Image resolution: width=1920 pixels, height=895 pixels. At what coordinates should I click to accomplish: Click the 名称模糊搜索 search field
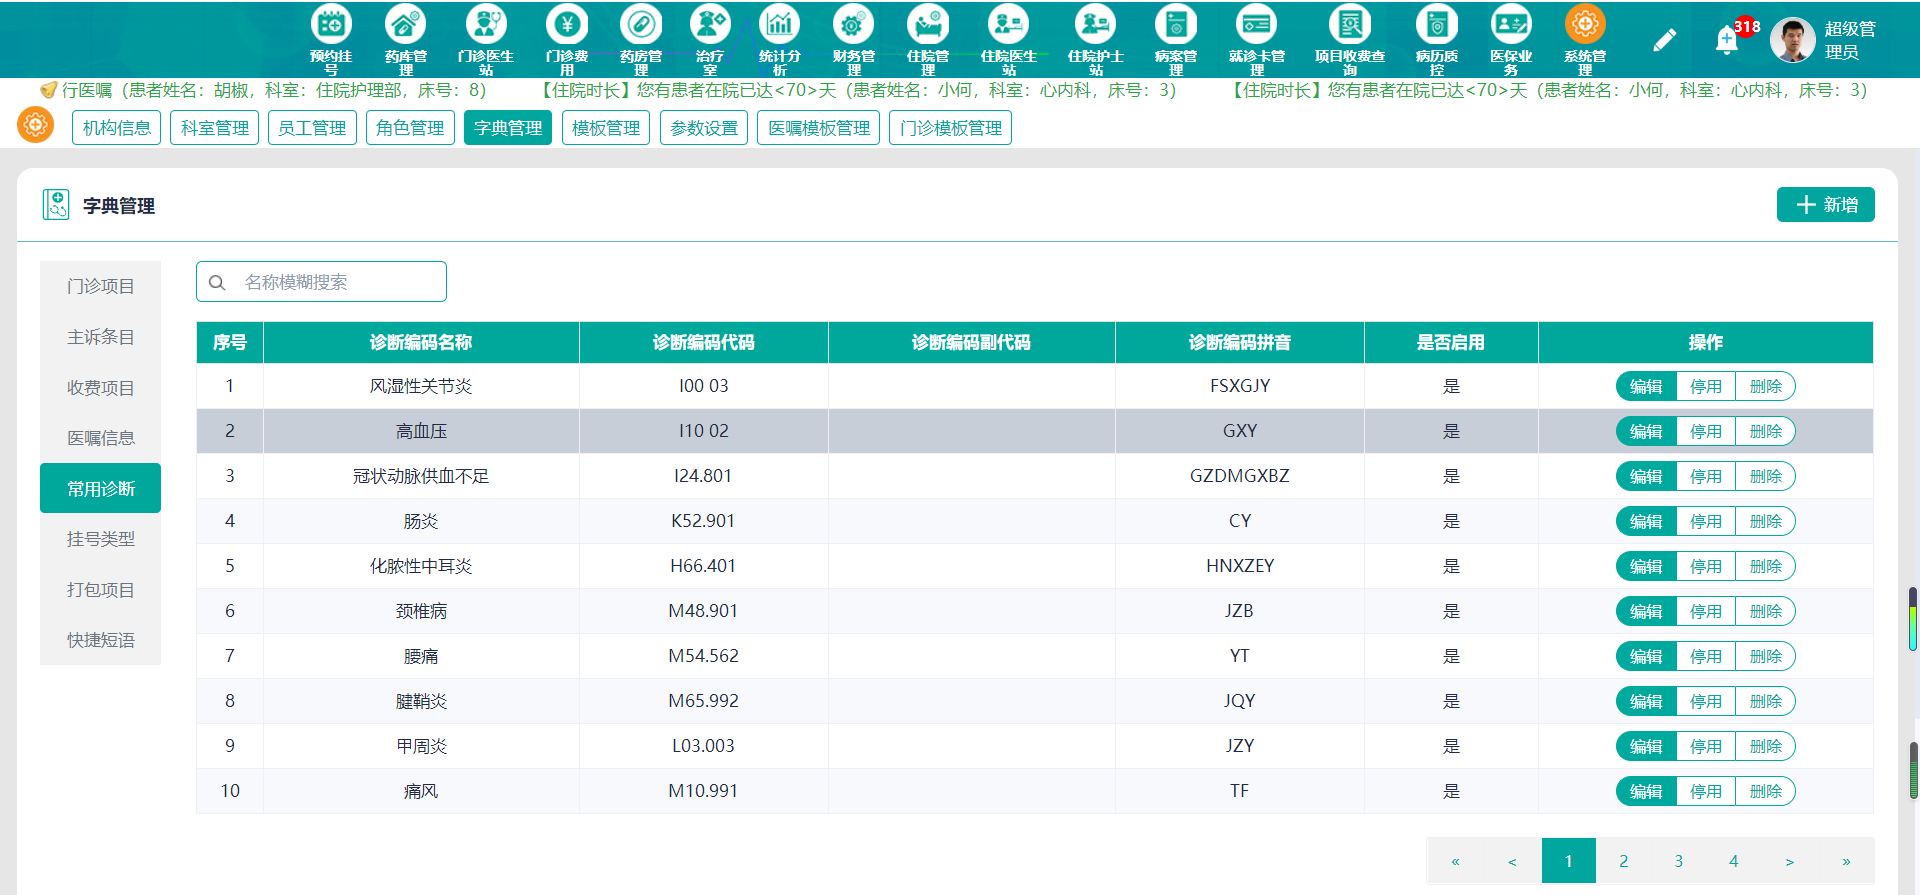321,282
